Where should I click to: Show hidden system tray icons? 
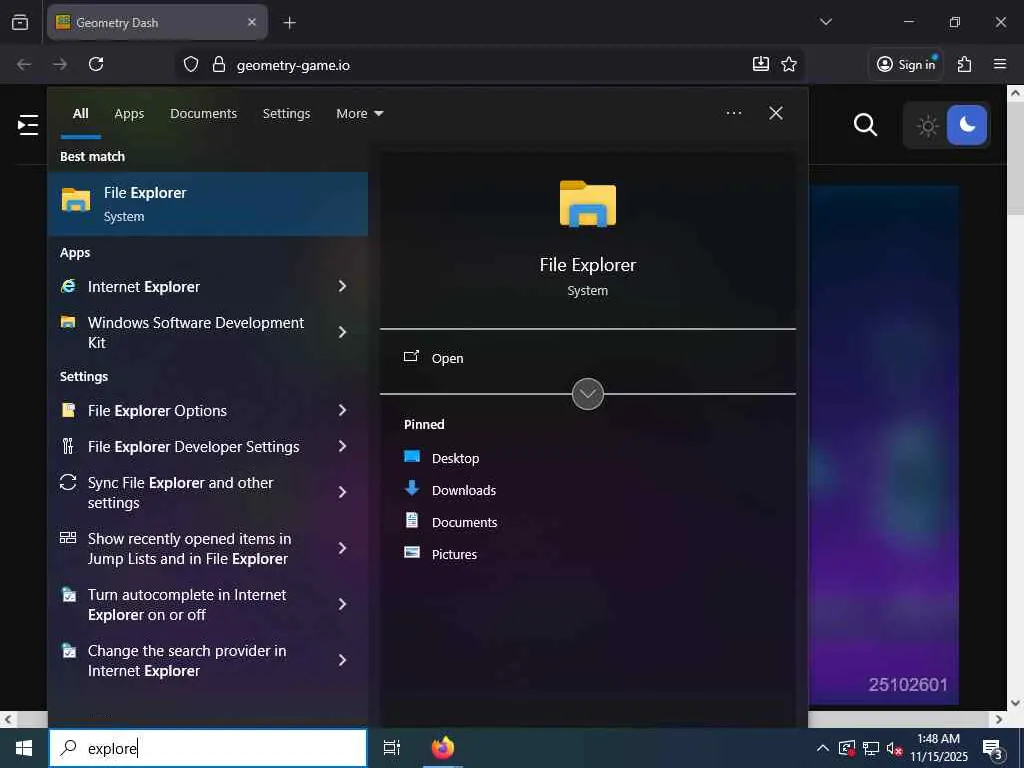823,748
